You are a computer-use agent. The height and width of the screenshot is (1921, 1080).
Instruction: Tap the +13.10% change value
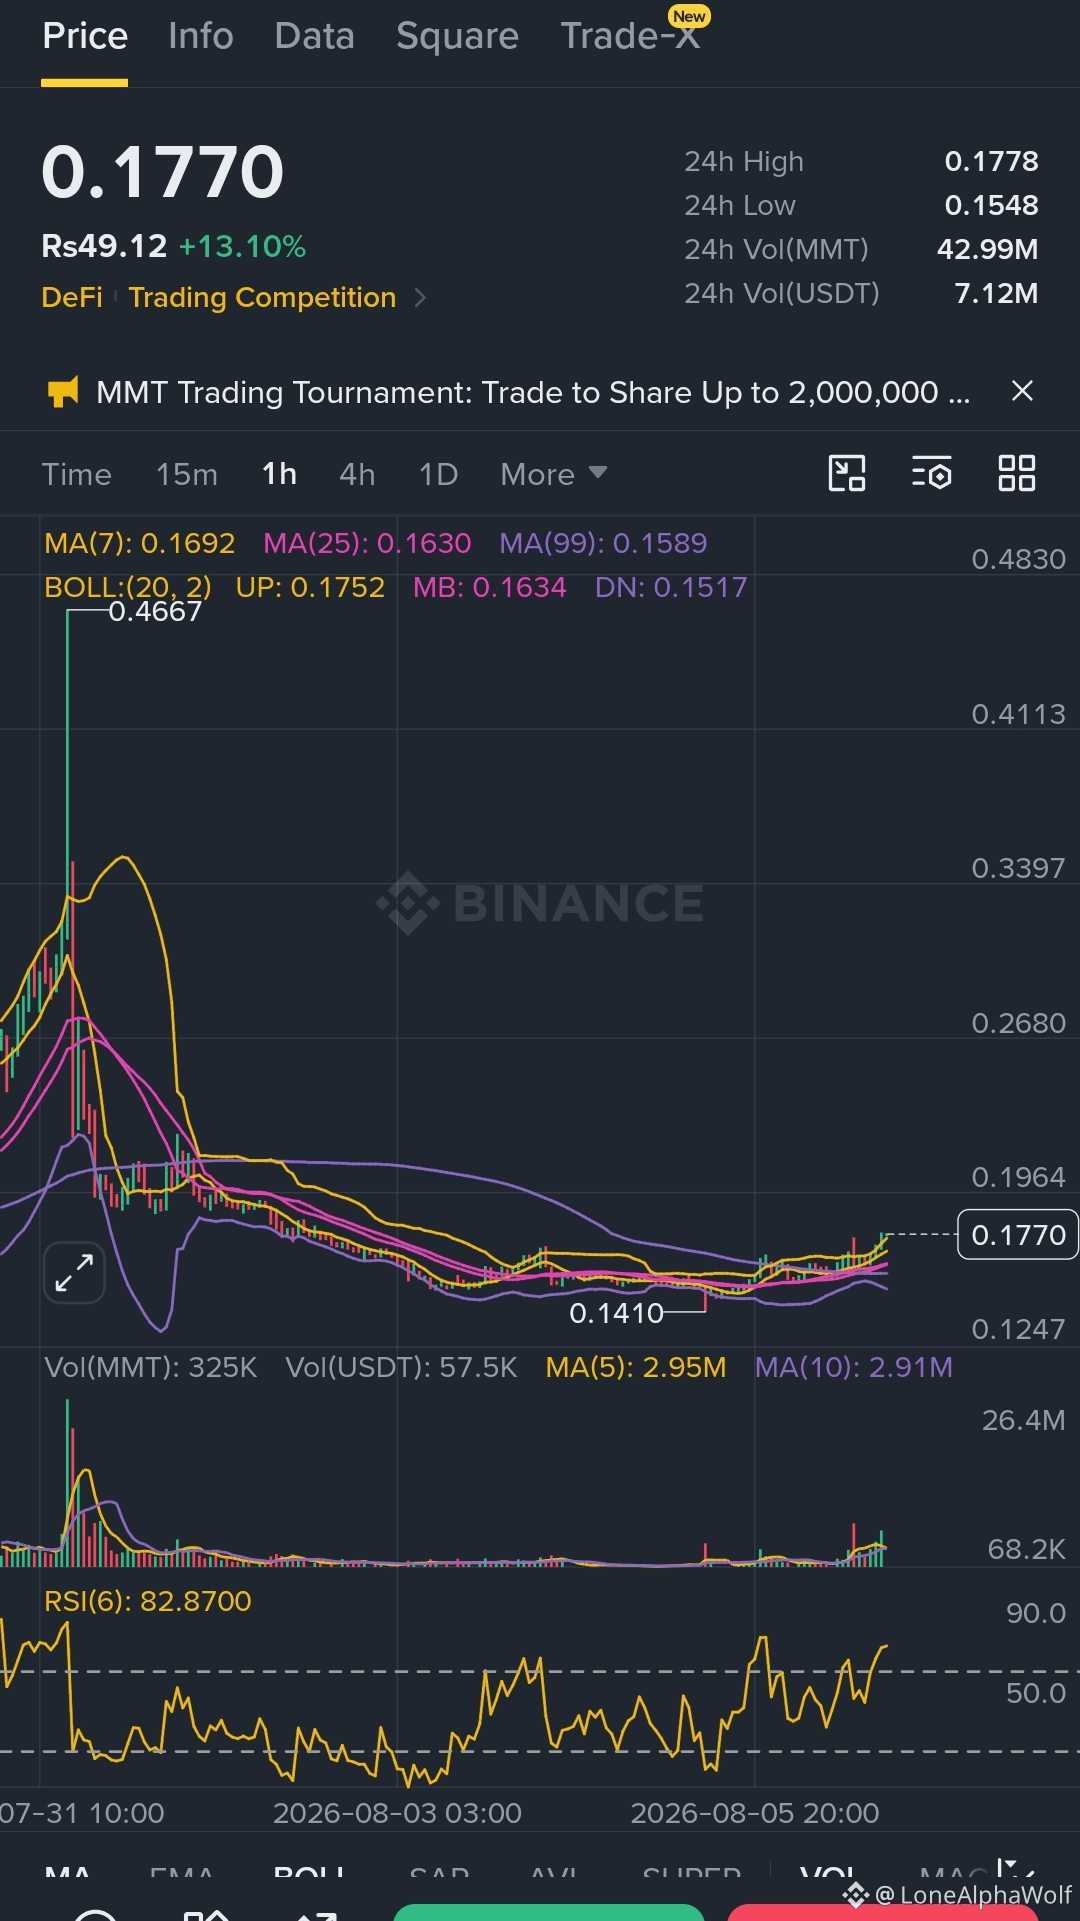coord(242,246)
